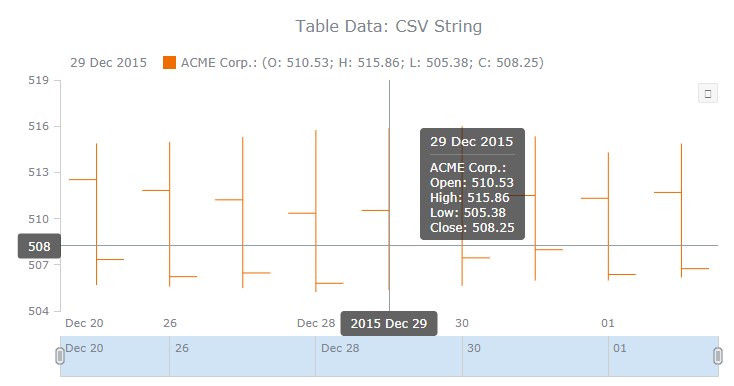Grab the right scroller handle
The height and width of the screenshot is (386, 734).
click(718, 356)
